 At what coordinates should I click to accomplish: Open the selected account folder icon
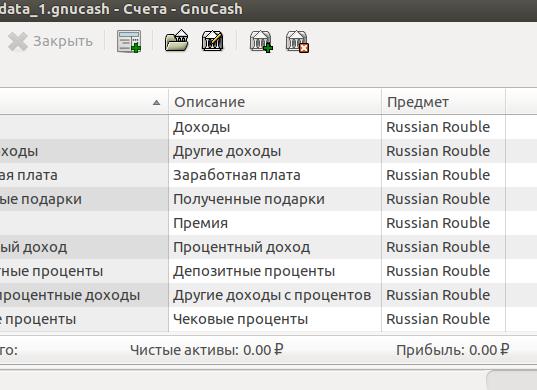tap(176, 41)
